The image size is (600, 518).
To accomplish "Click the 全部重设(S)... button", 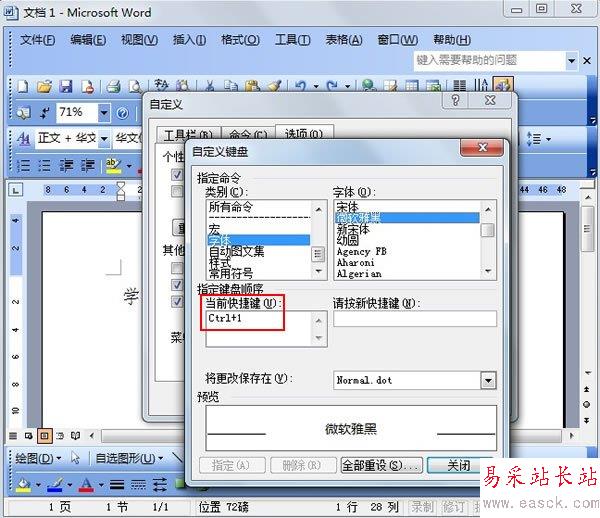I will [382, 465].
